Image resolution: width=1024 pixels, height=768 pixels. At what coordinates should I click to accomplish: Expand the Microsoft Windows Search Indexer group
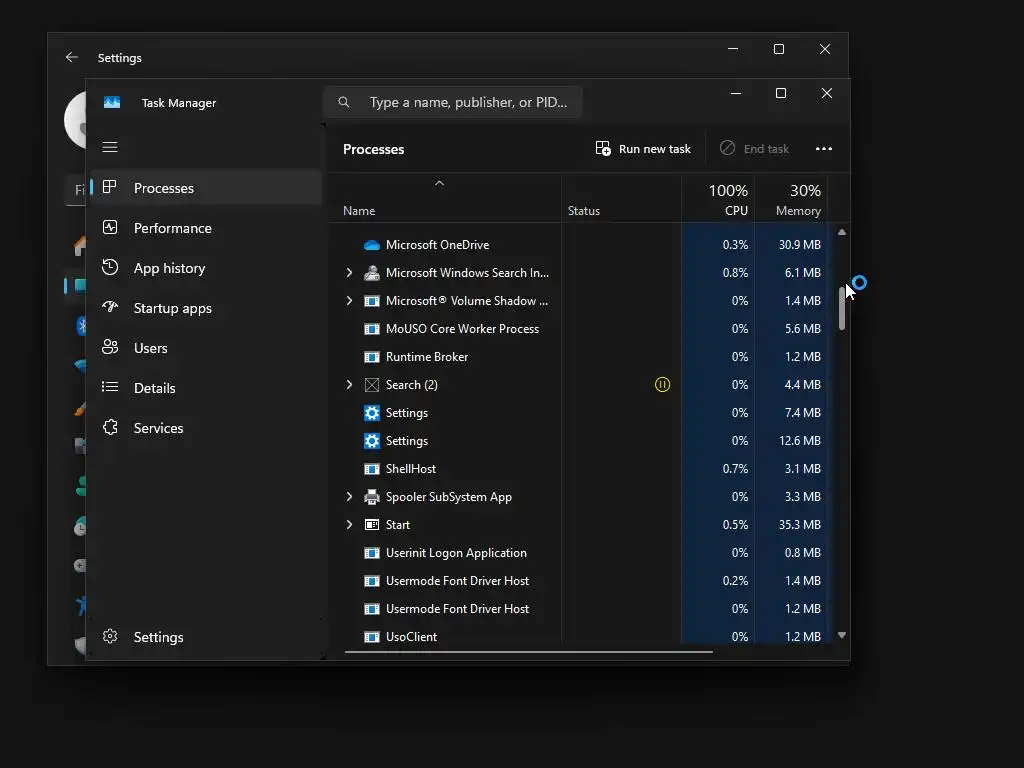click(x=349, y=273)
